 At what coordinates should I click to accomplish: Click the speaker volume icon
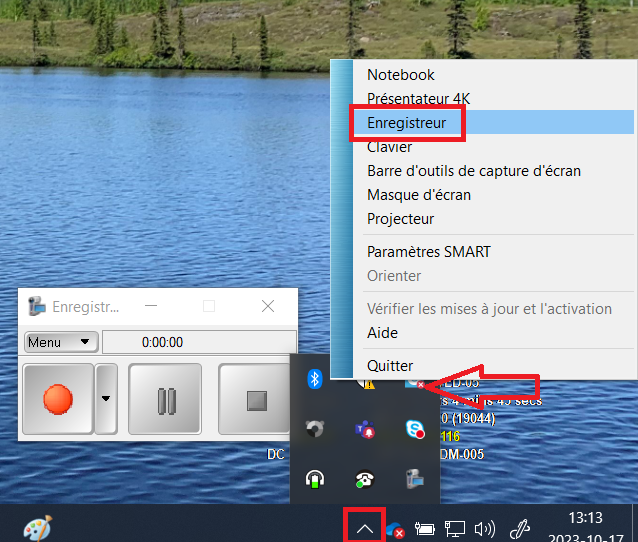pos(485,528)
